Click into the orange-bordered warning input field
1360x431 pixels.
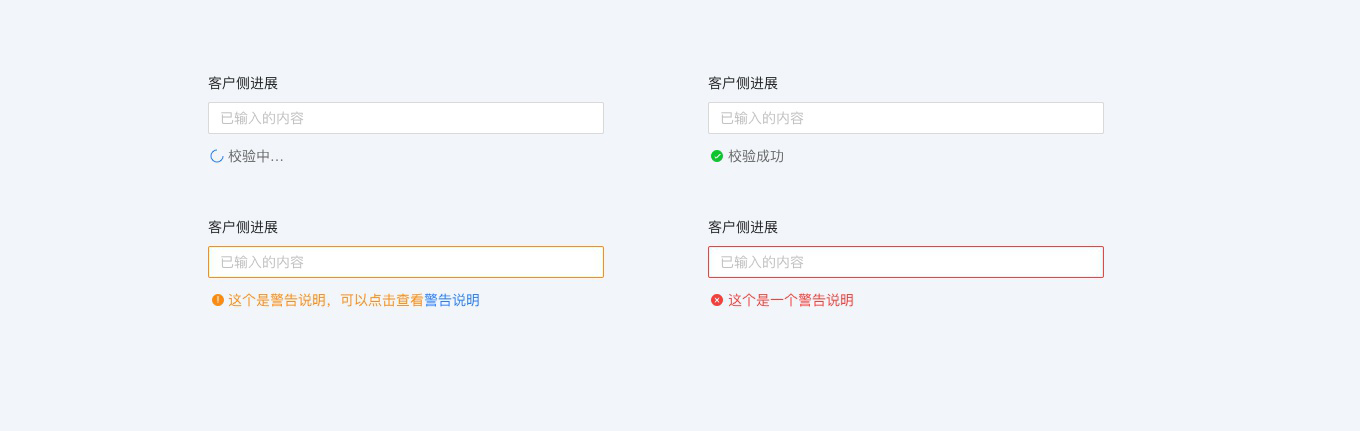coord(405,262)
